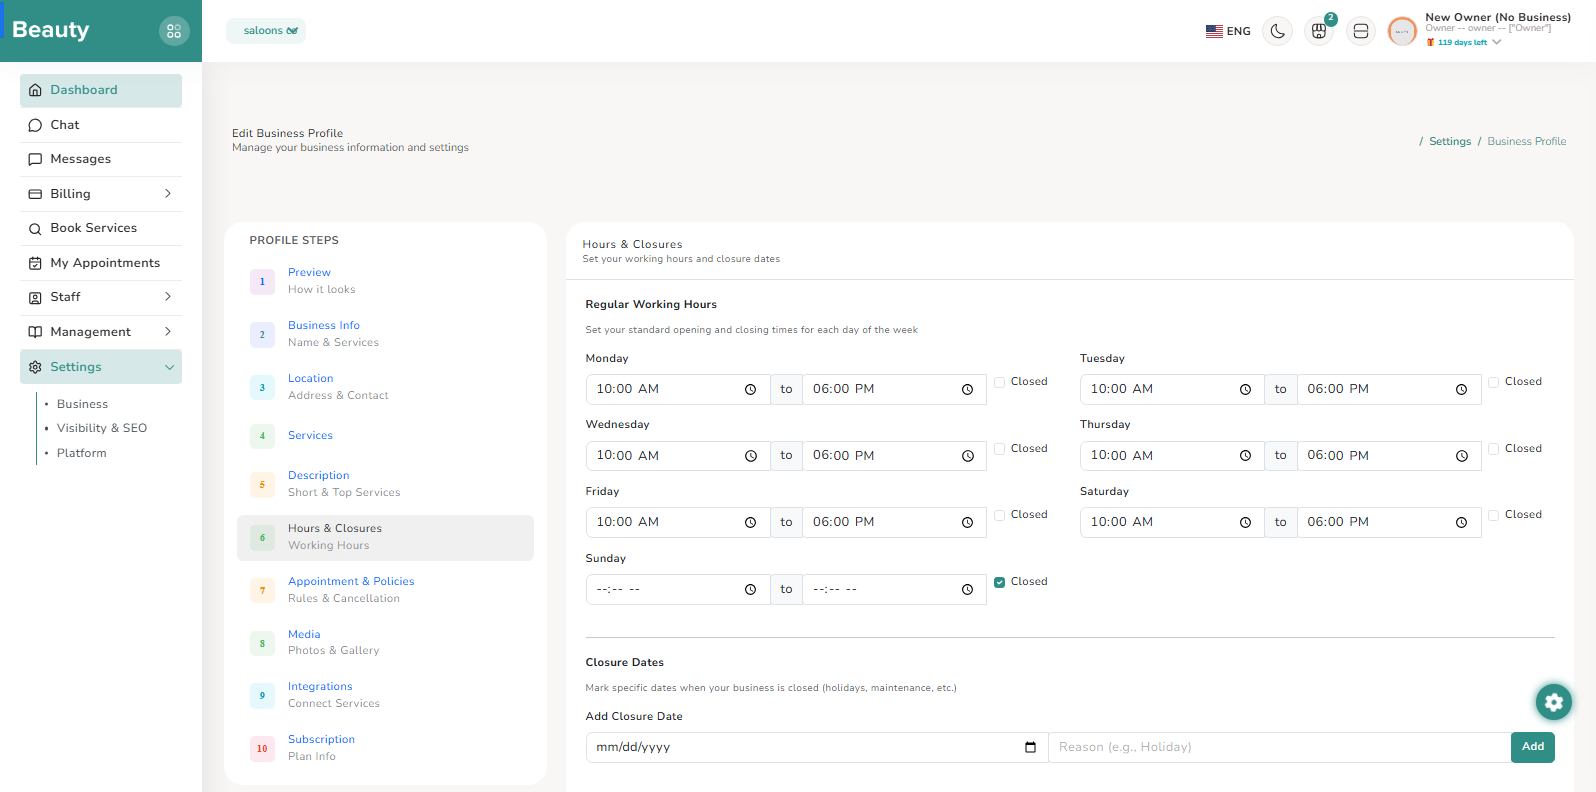
Task: Click the closure Reason text field
Action: pyautogui.click(x=1279, y=747)
